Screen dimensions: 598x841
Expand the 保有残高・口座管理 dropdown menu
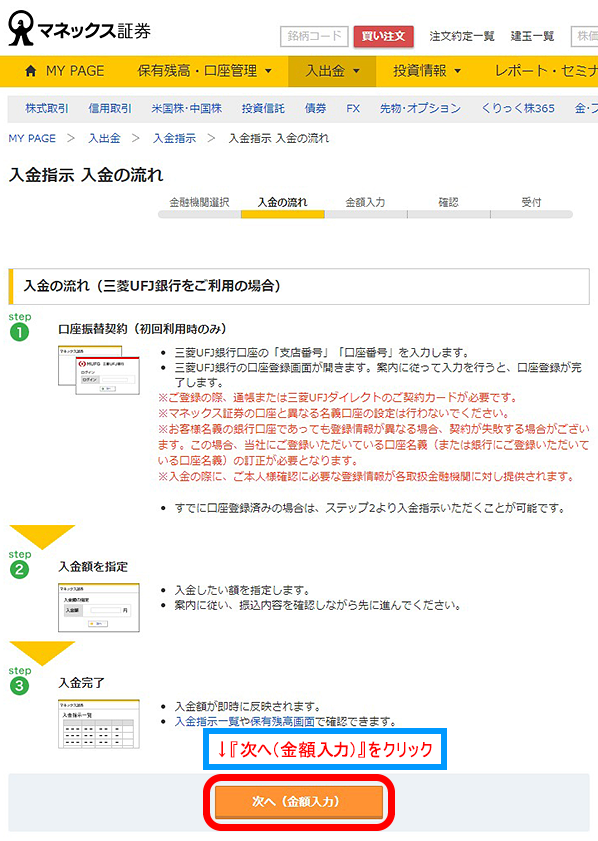[204, 71]
